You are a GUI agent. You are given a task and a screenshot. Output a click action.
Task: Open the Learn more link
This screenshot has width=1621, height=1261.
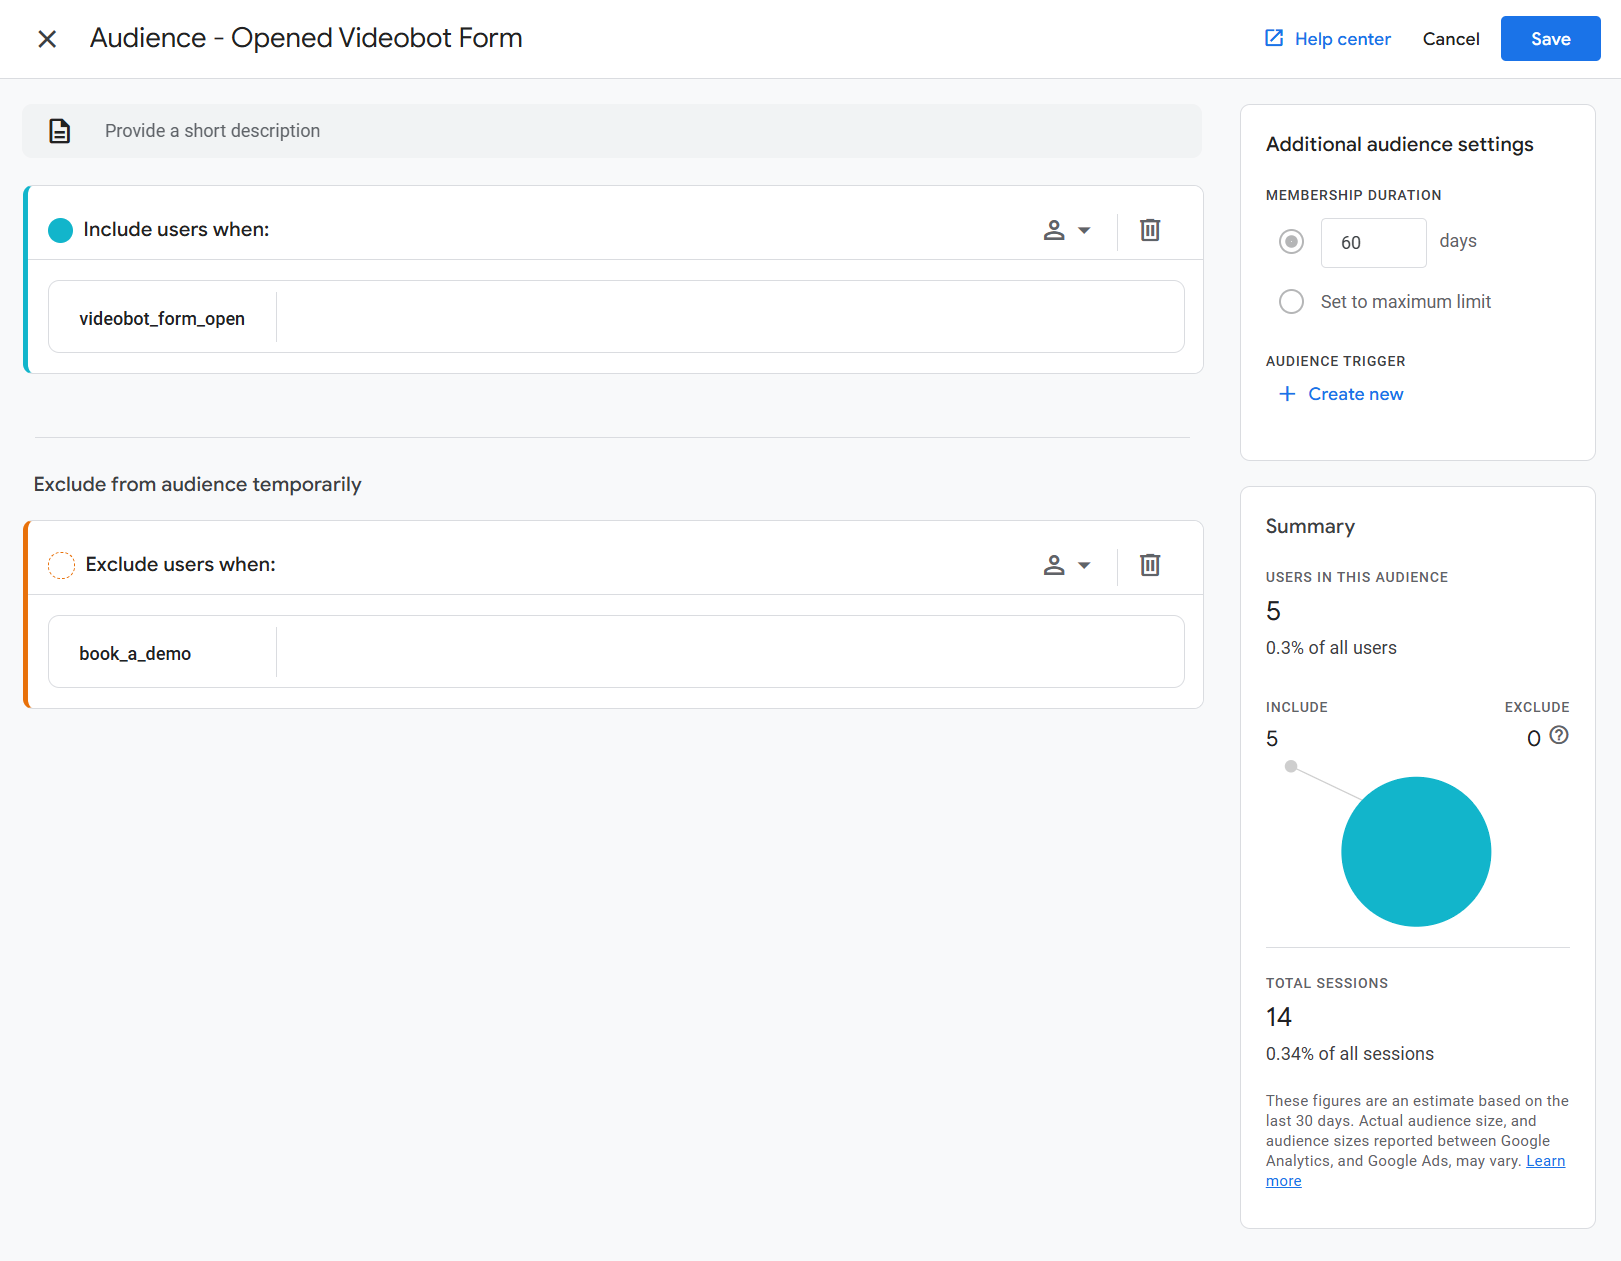pos(1544,1161)
